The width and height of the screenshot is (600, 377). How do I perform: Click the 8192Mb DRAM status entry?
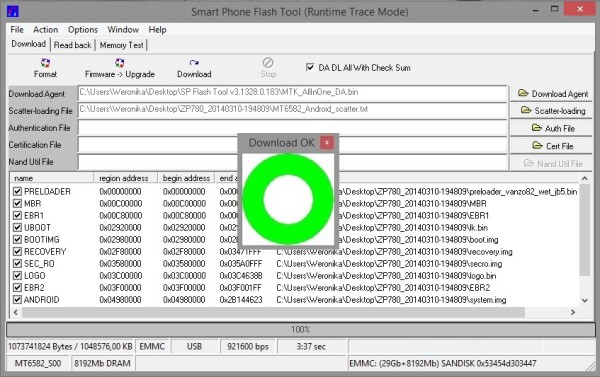(102, 363)
